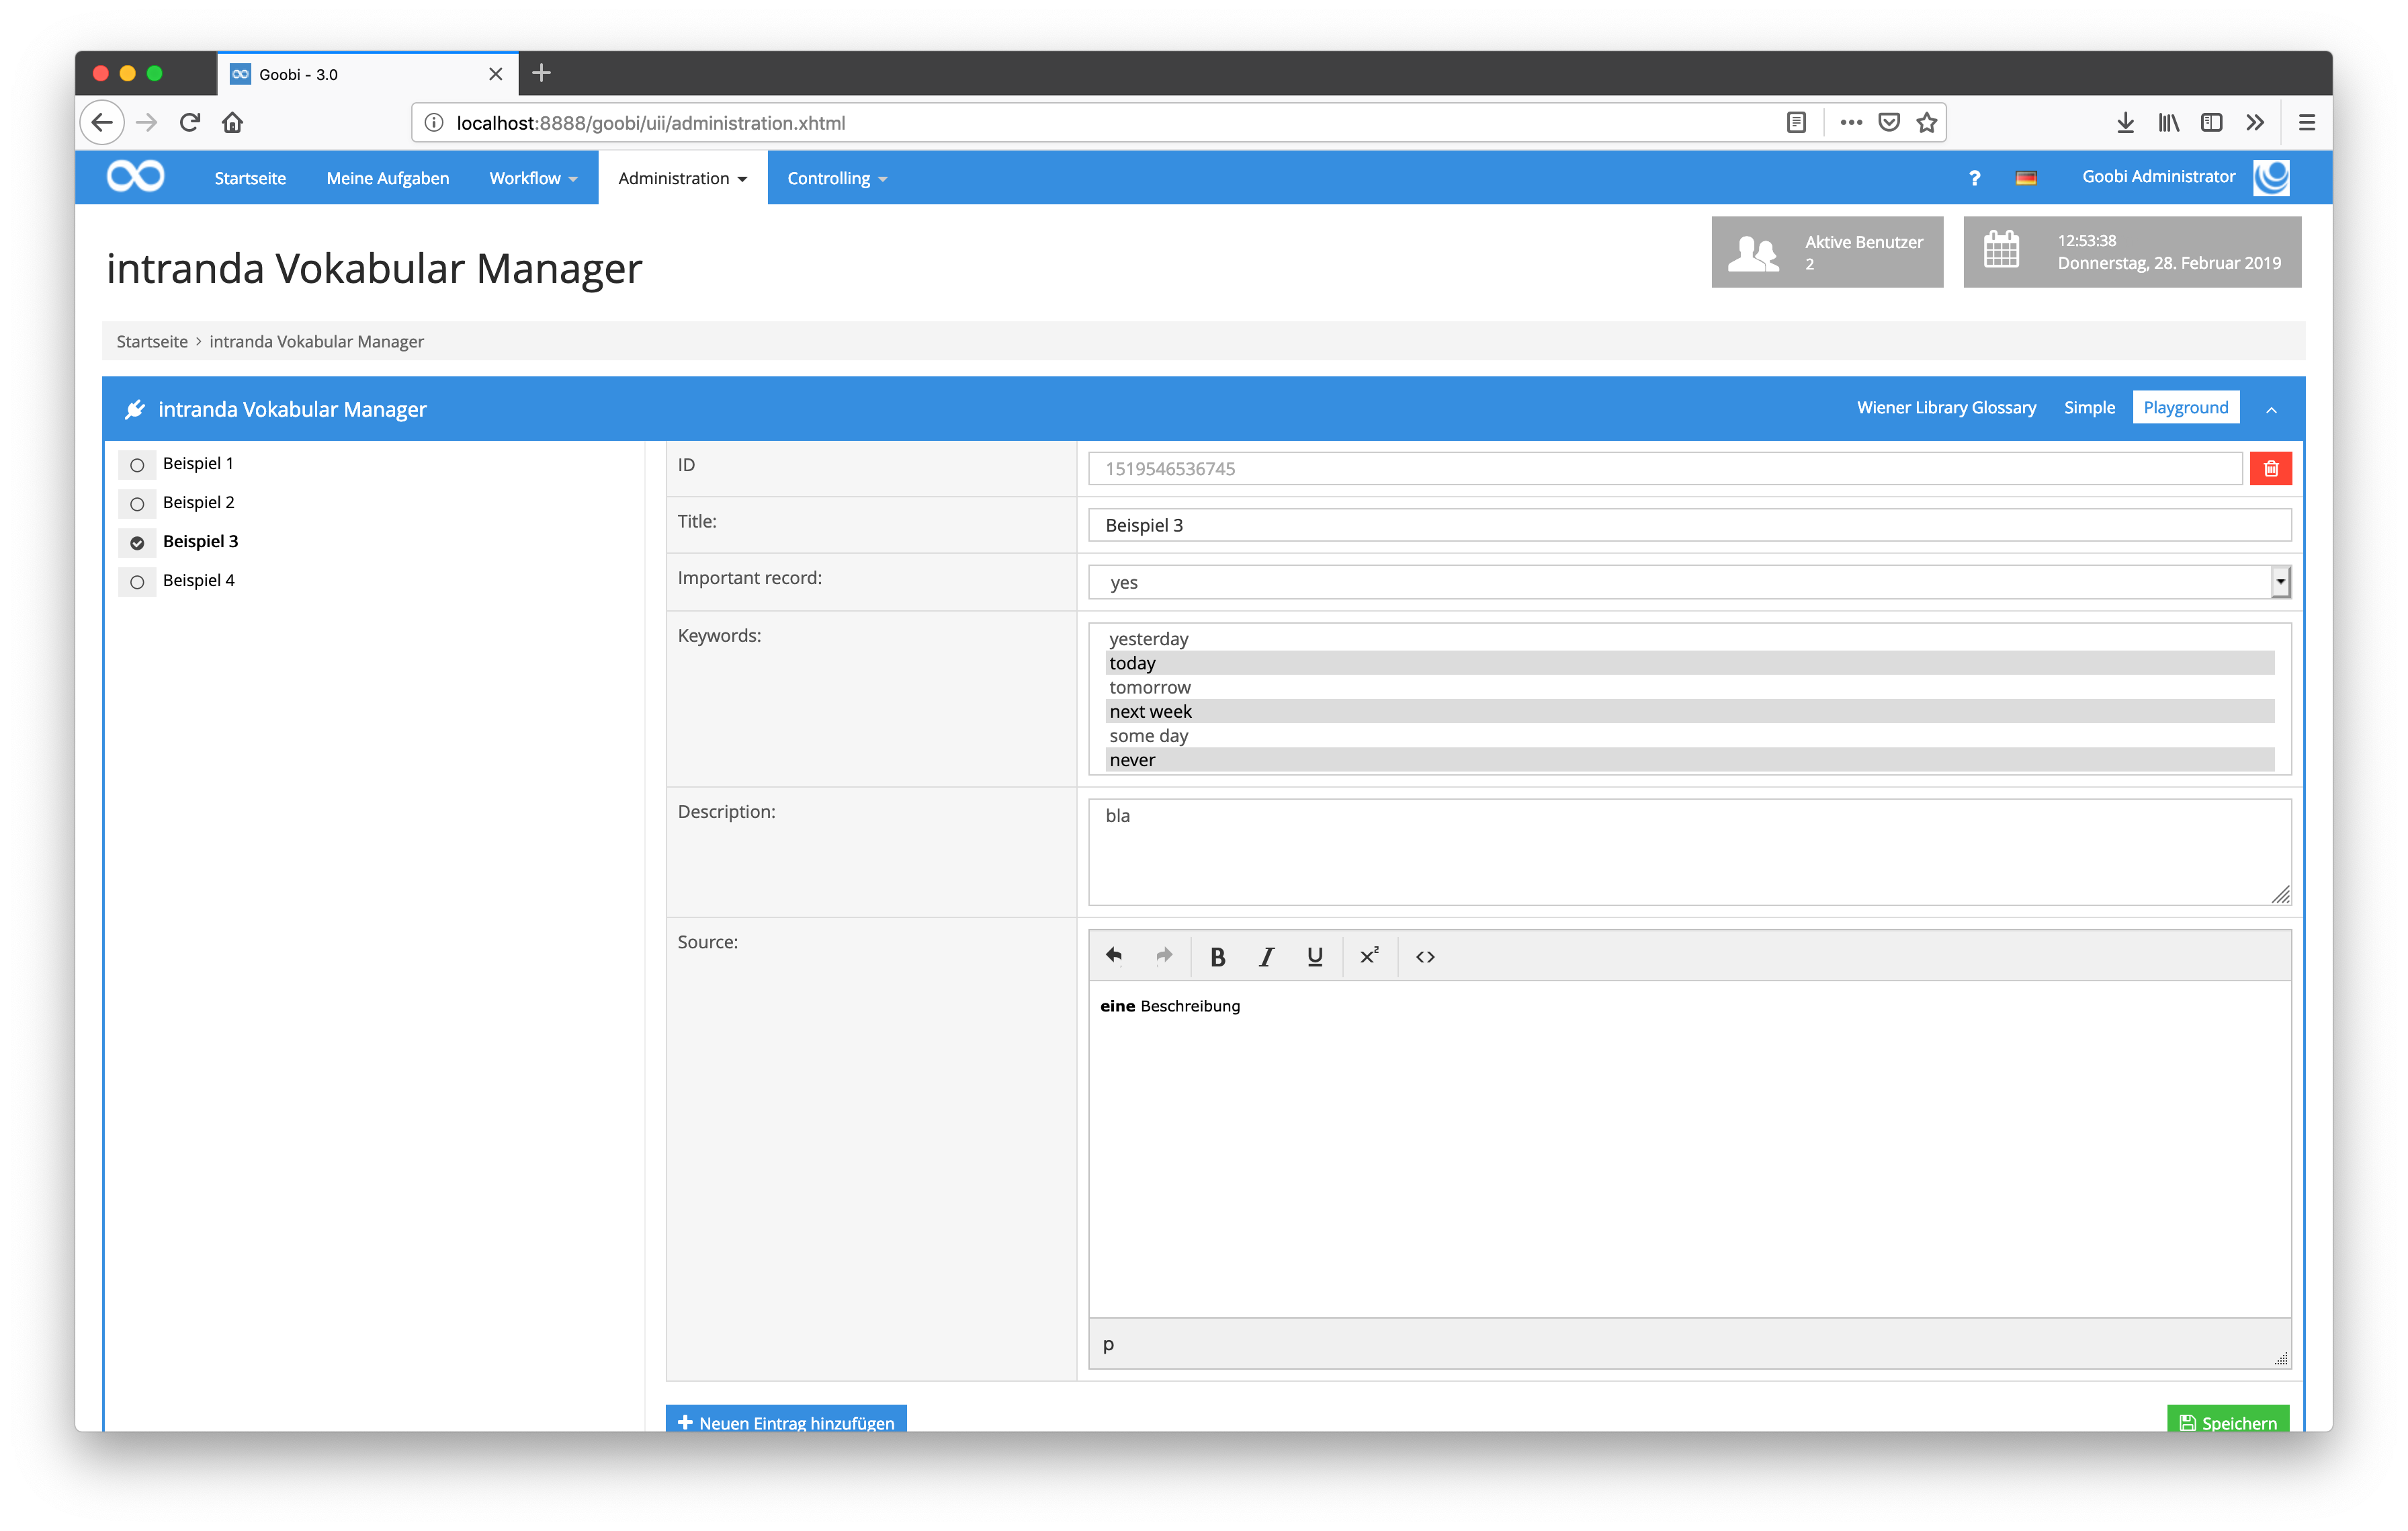Collapse the Vokabular Manager panel chevron

(x=2271, y=409)
